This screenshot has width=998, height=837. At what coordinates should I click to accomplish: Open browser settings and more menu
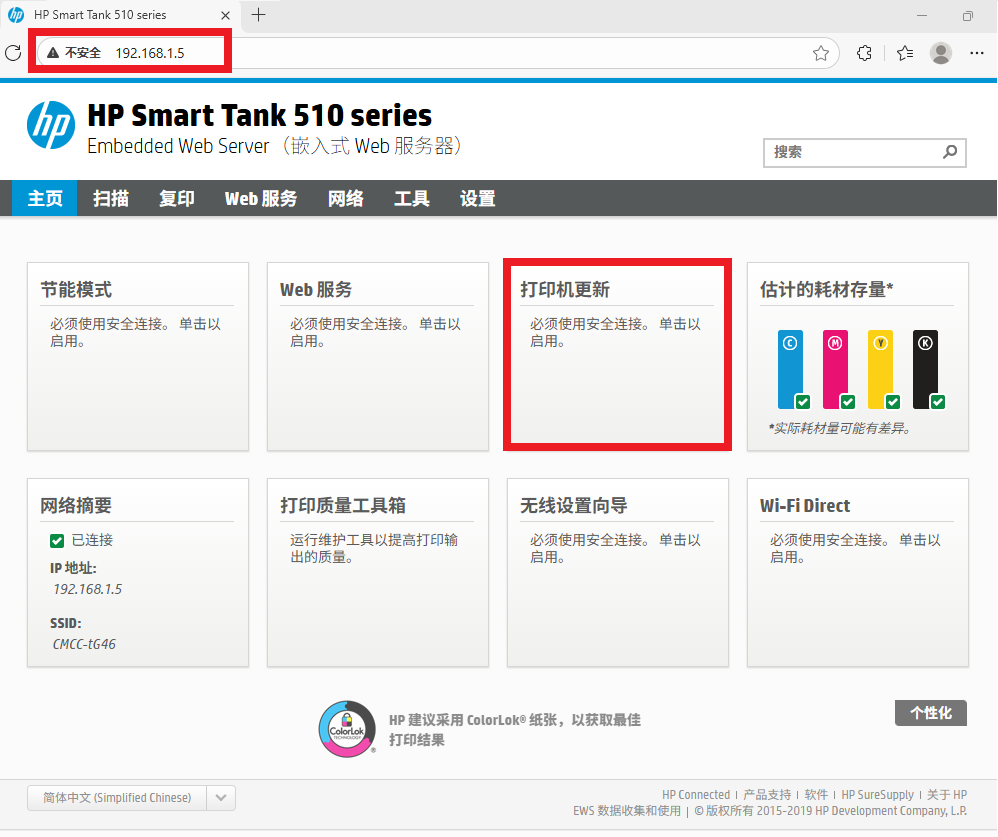(x=978, y=53)
